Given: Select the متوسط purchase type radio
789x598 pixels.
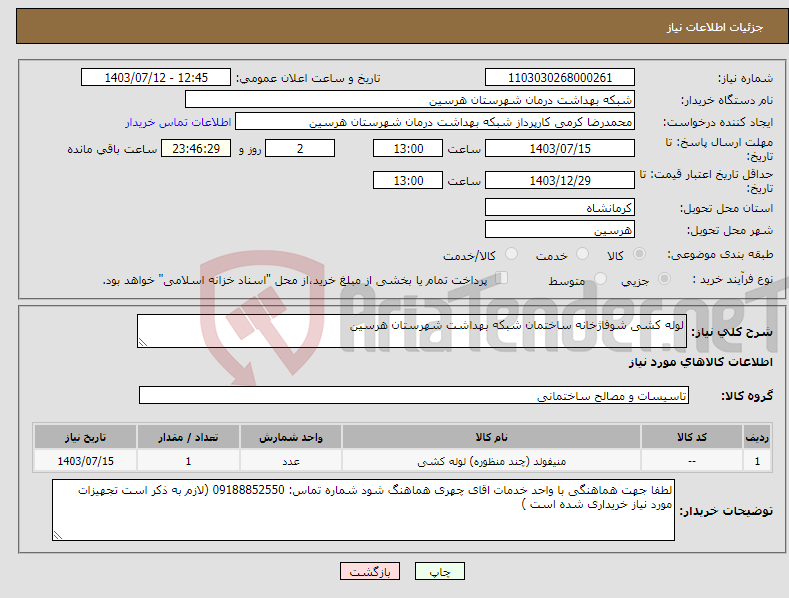Looking at the screenshot, I should point(600,278).
